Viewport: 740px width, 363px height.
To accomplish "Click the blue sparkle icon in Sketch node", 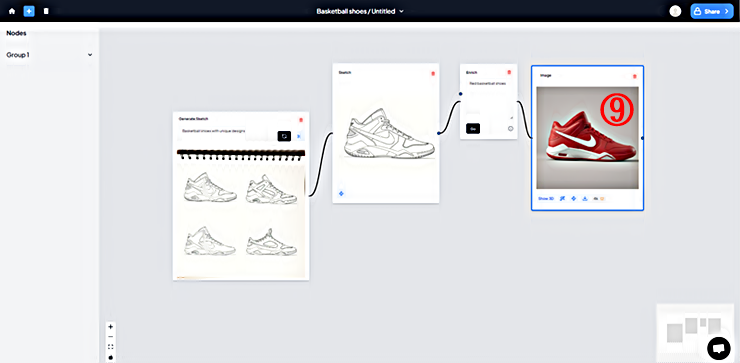I will point(341,194).
